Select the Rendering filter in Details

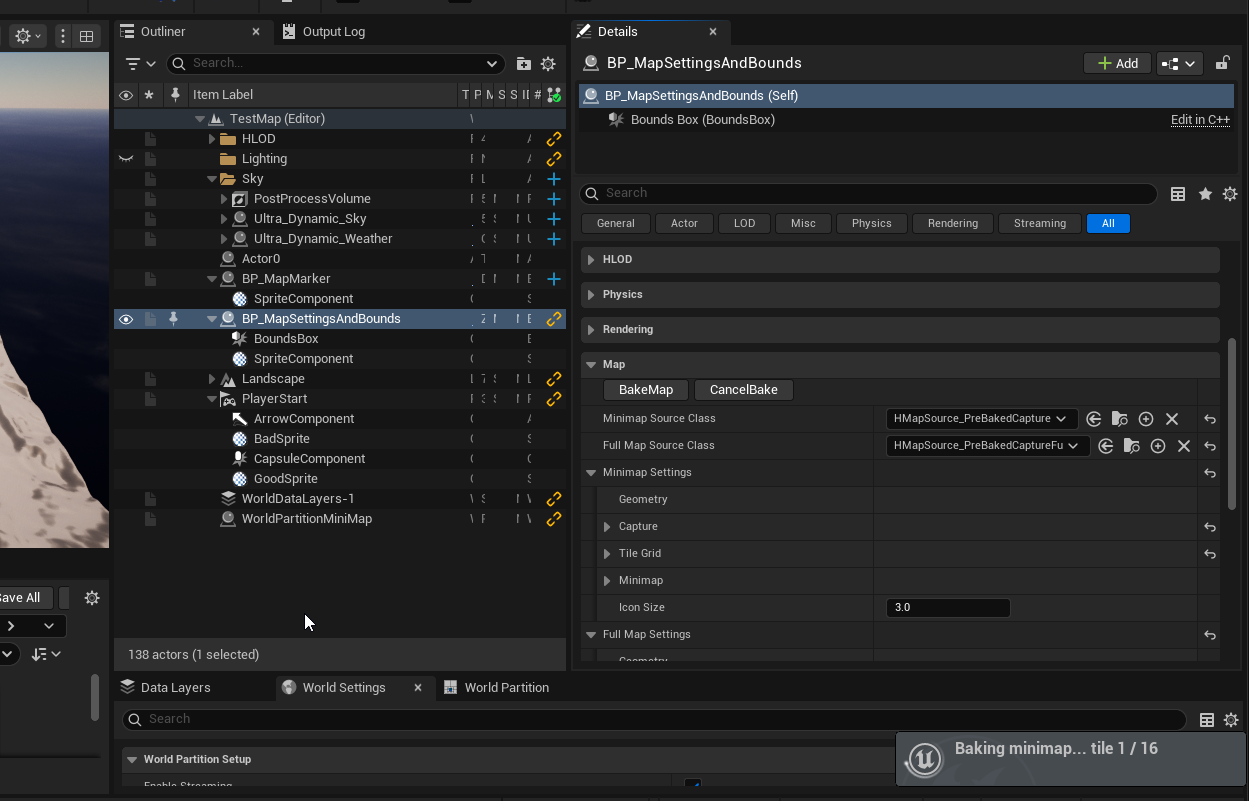pyautogui.click(x=953, y=224)
